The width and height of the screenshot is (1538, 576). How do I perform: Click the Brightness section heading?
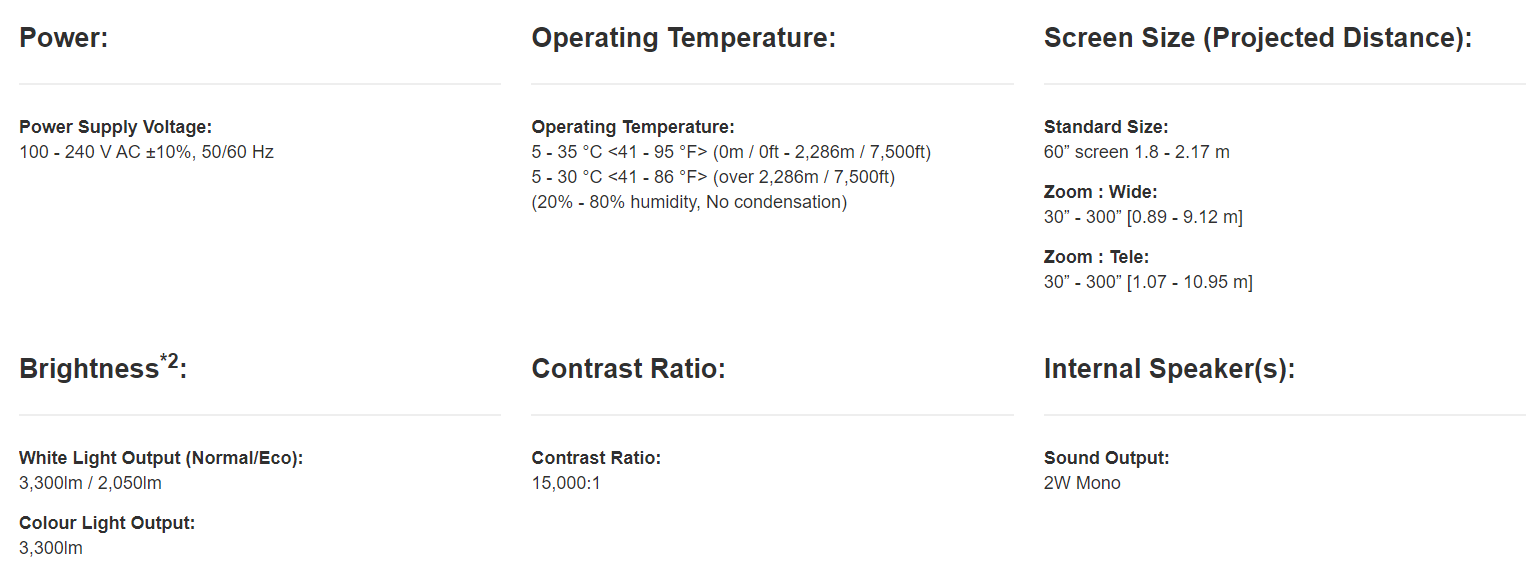pos(88,370)
